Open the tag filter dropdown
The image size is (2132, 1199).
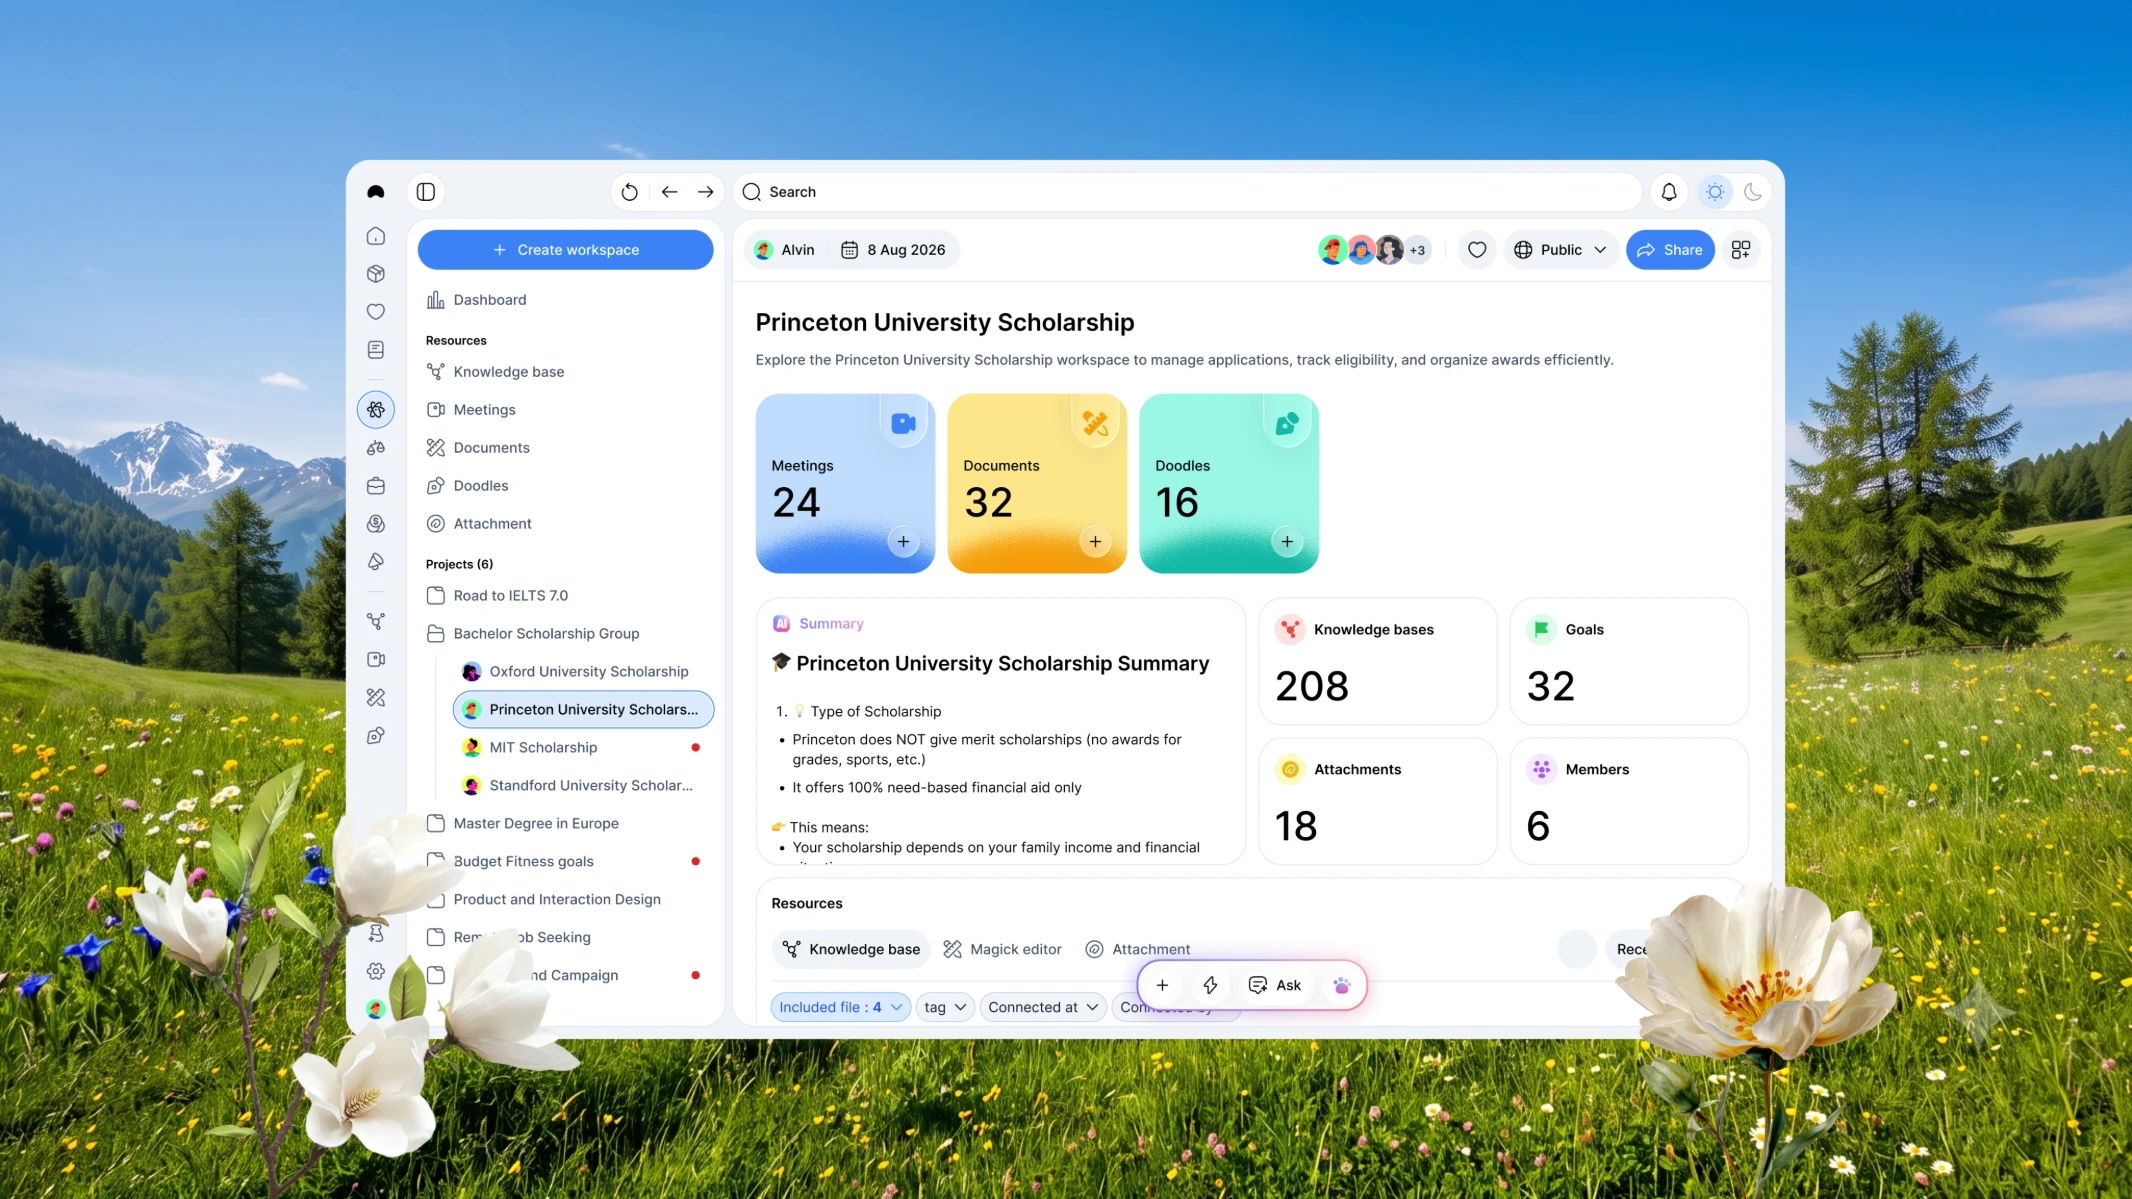coord(945,1008)
